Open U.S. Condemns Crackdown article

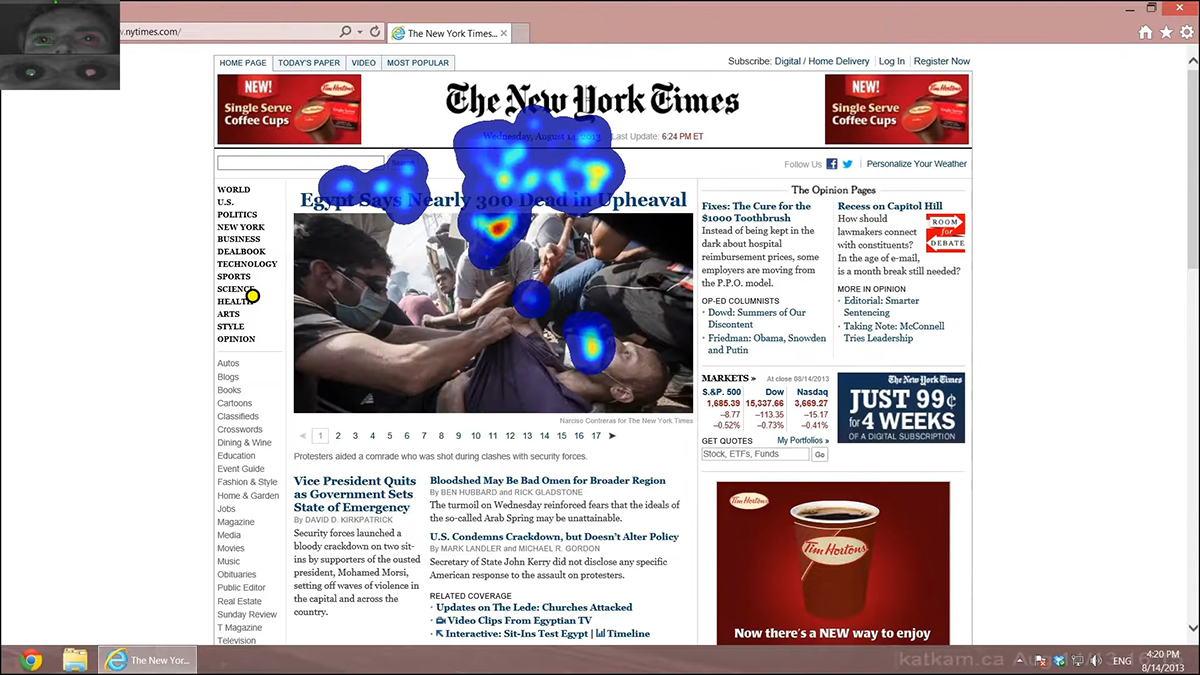(x=554, y=537)
